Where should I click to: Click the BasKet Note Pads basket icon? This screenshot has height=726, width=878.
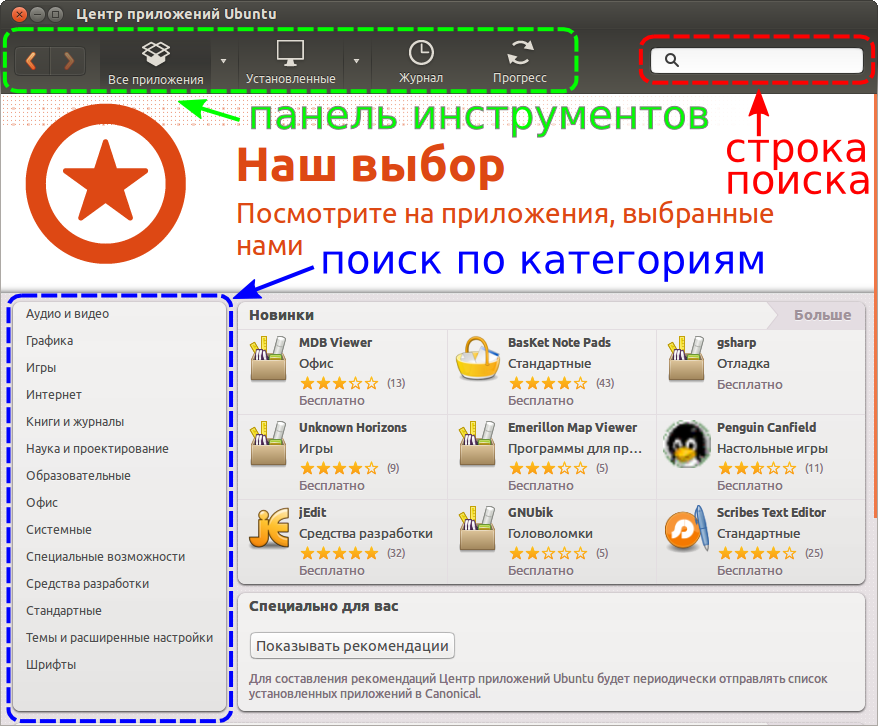click(478, 358)
